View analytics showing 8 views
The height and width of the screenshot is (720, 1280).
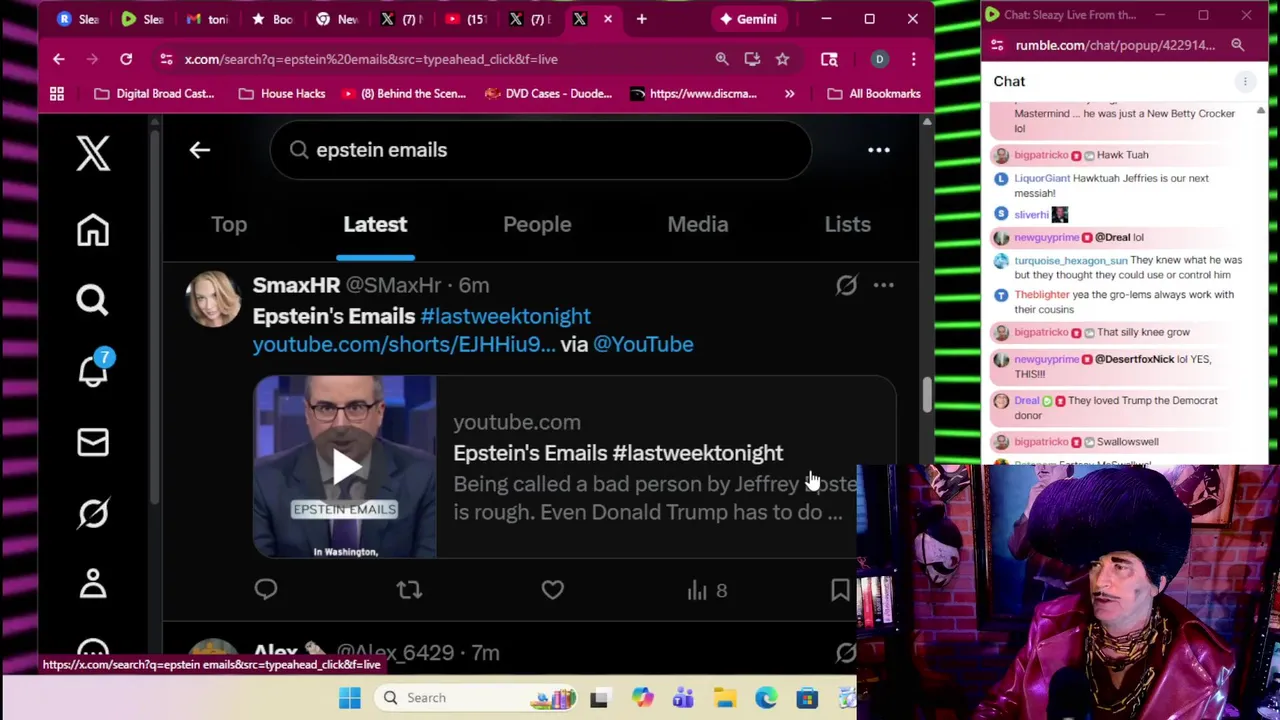(x=707, y=591)
